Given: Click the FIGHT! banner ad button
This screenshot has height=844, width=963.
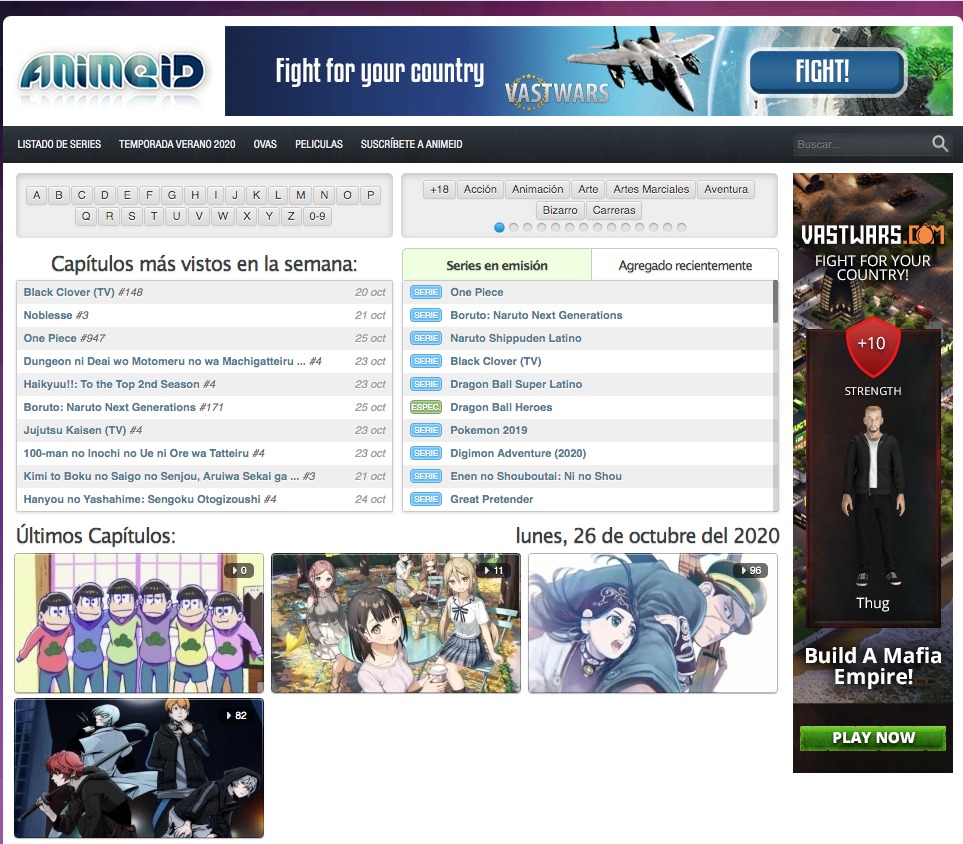Looking at the screenshot, I should 827,72.
